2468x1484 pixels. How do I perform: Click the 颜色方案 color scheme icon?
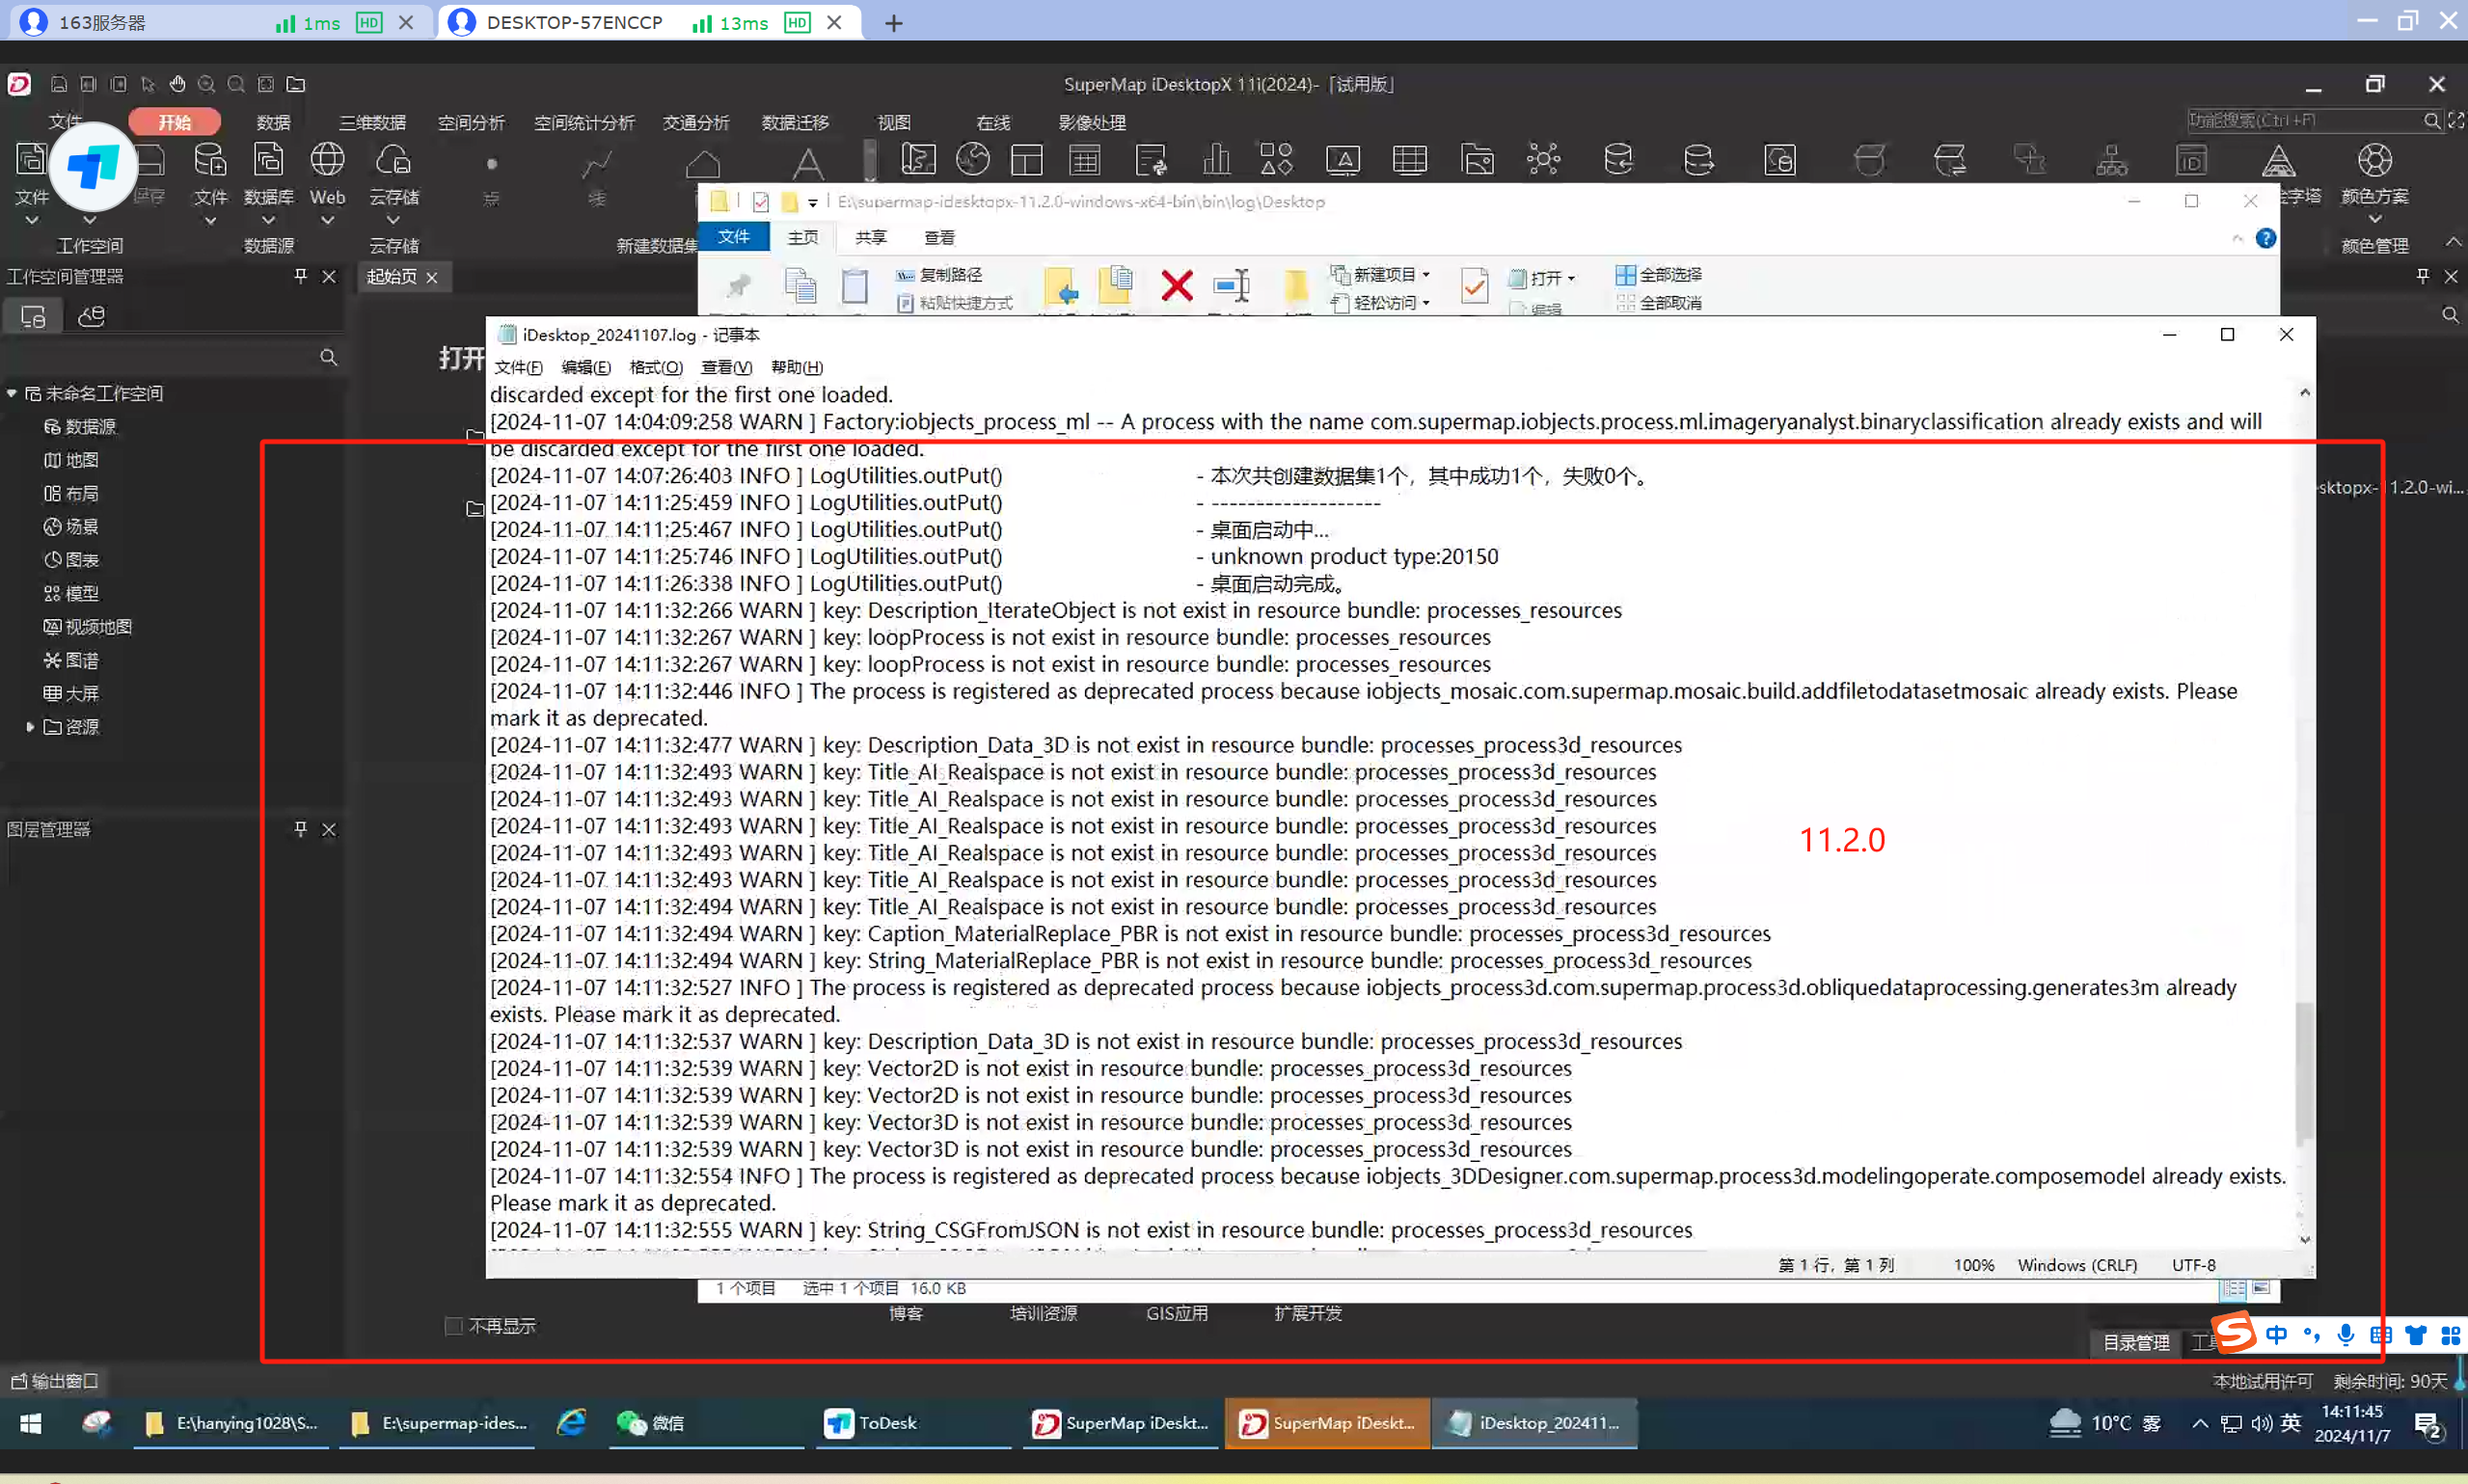tap(2374, 160)
